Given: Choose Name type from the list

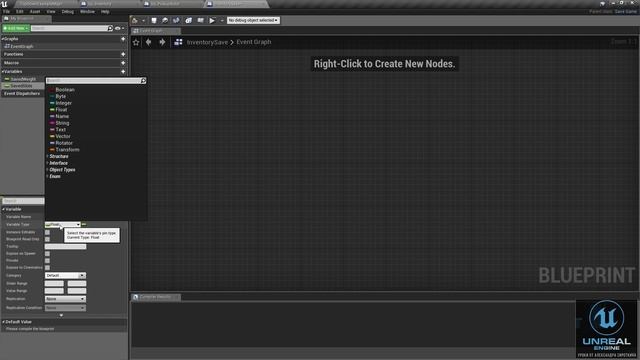Looking at the screenshot, I should pos(62,116).
